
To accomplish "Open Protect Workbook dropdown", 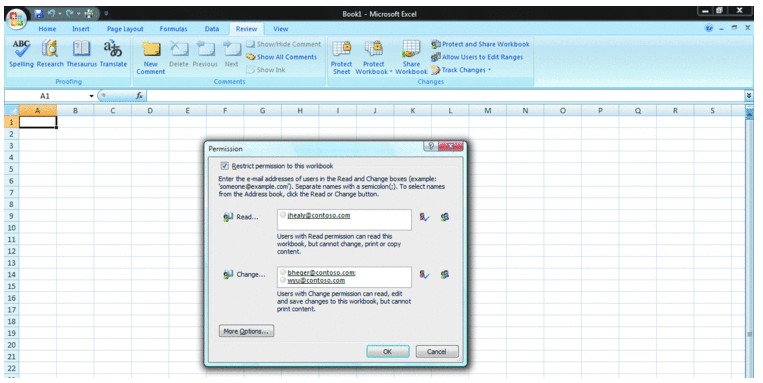I will 373,57.
